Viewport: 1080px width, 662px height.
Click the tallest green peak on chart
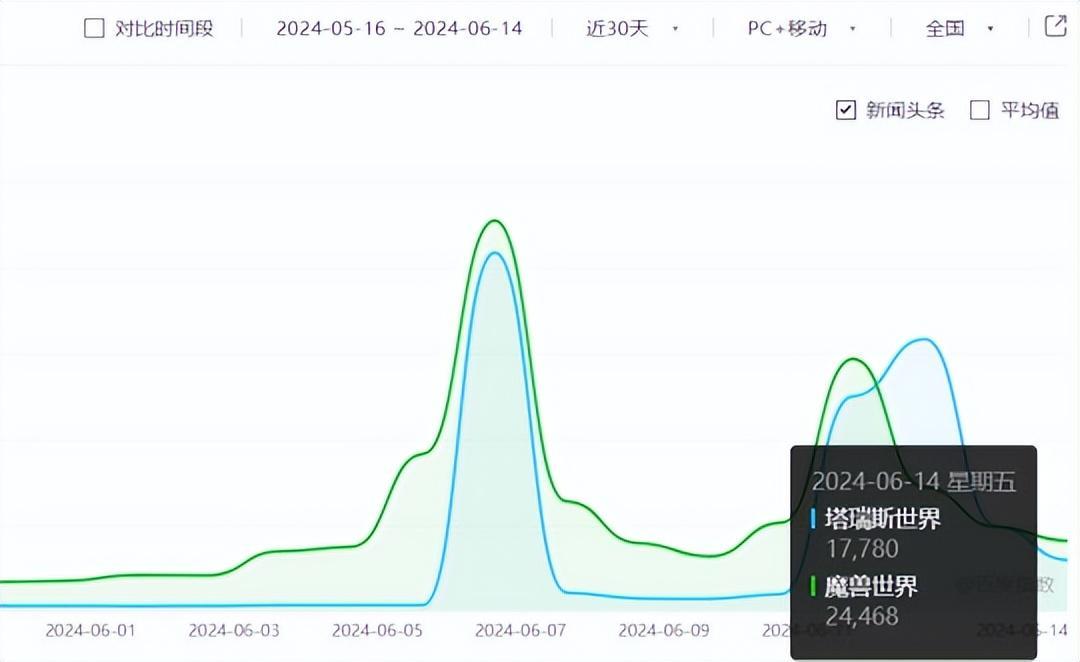(x=493, y=221)
